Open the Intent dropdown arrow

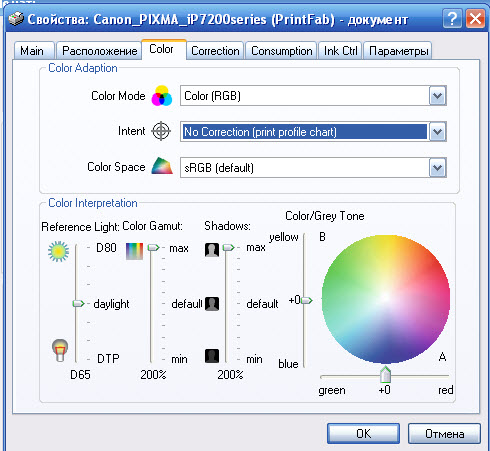tap(437, 132)
